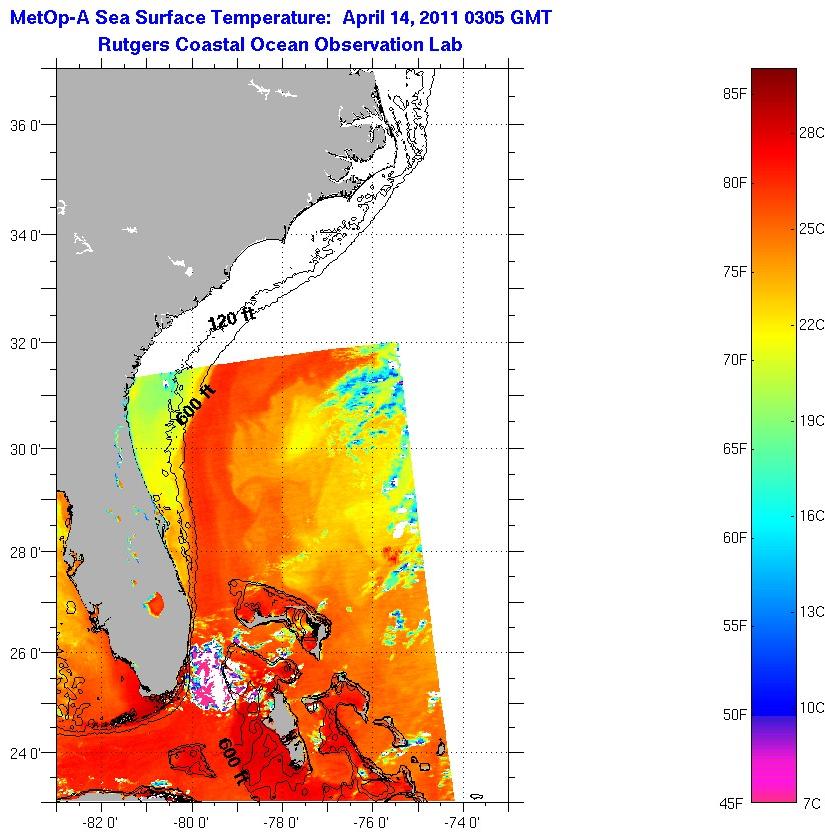
Task: Click the -74 0' longitude label
Action: [x=462, y=823]
